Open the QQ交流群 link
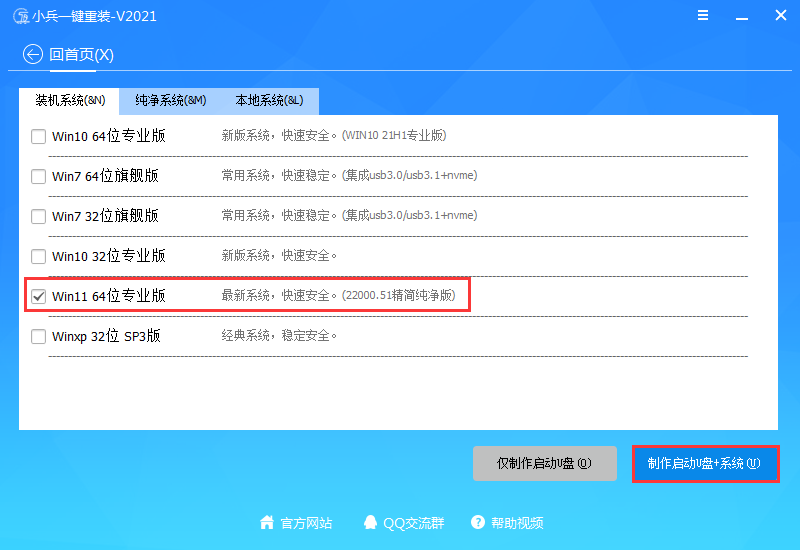The image size is (800, 550). (414, 523)
